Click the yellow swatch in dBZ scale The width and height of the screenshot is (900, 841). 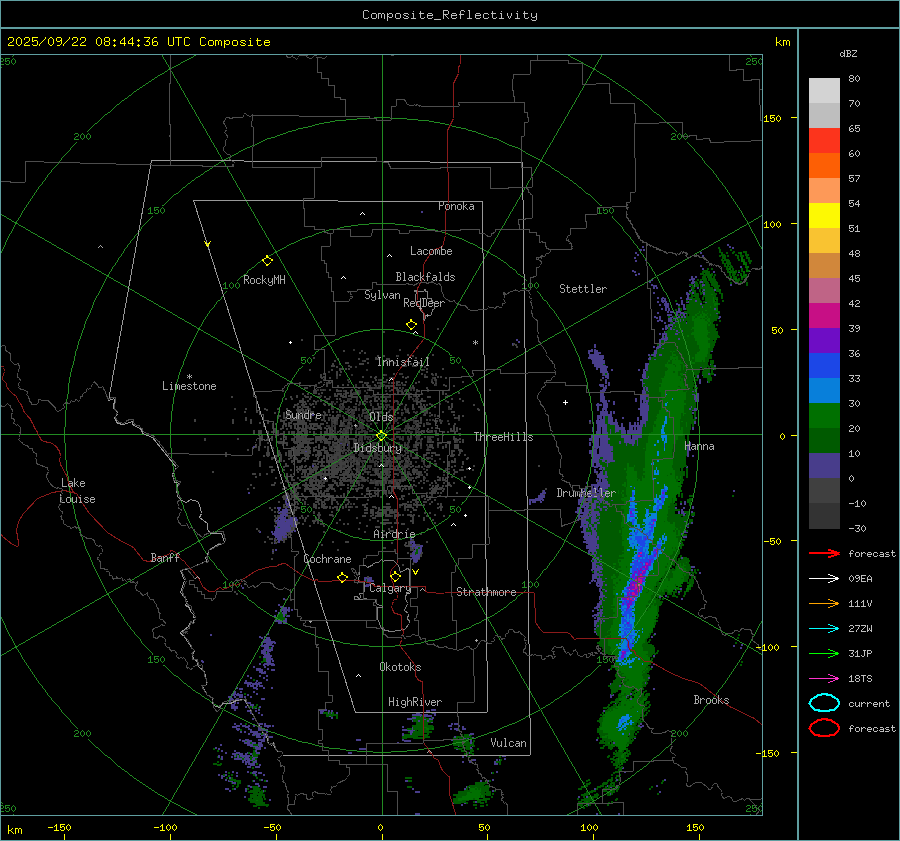point(824,215)
